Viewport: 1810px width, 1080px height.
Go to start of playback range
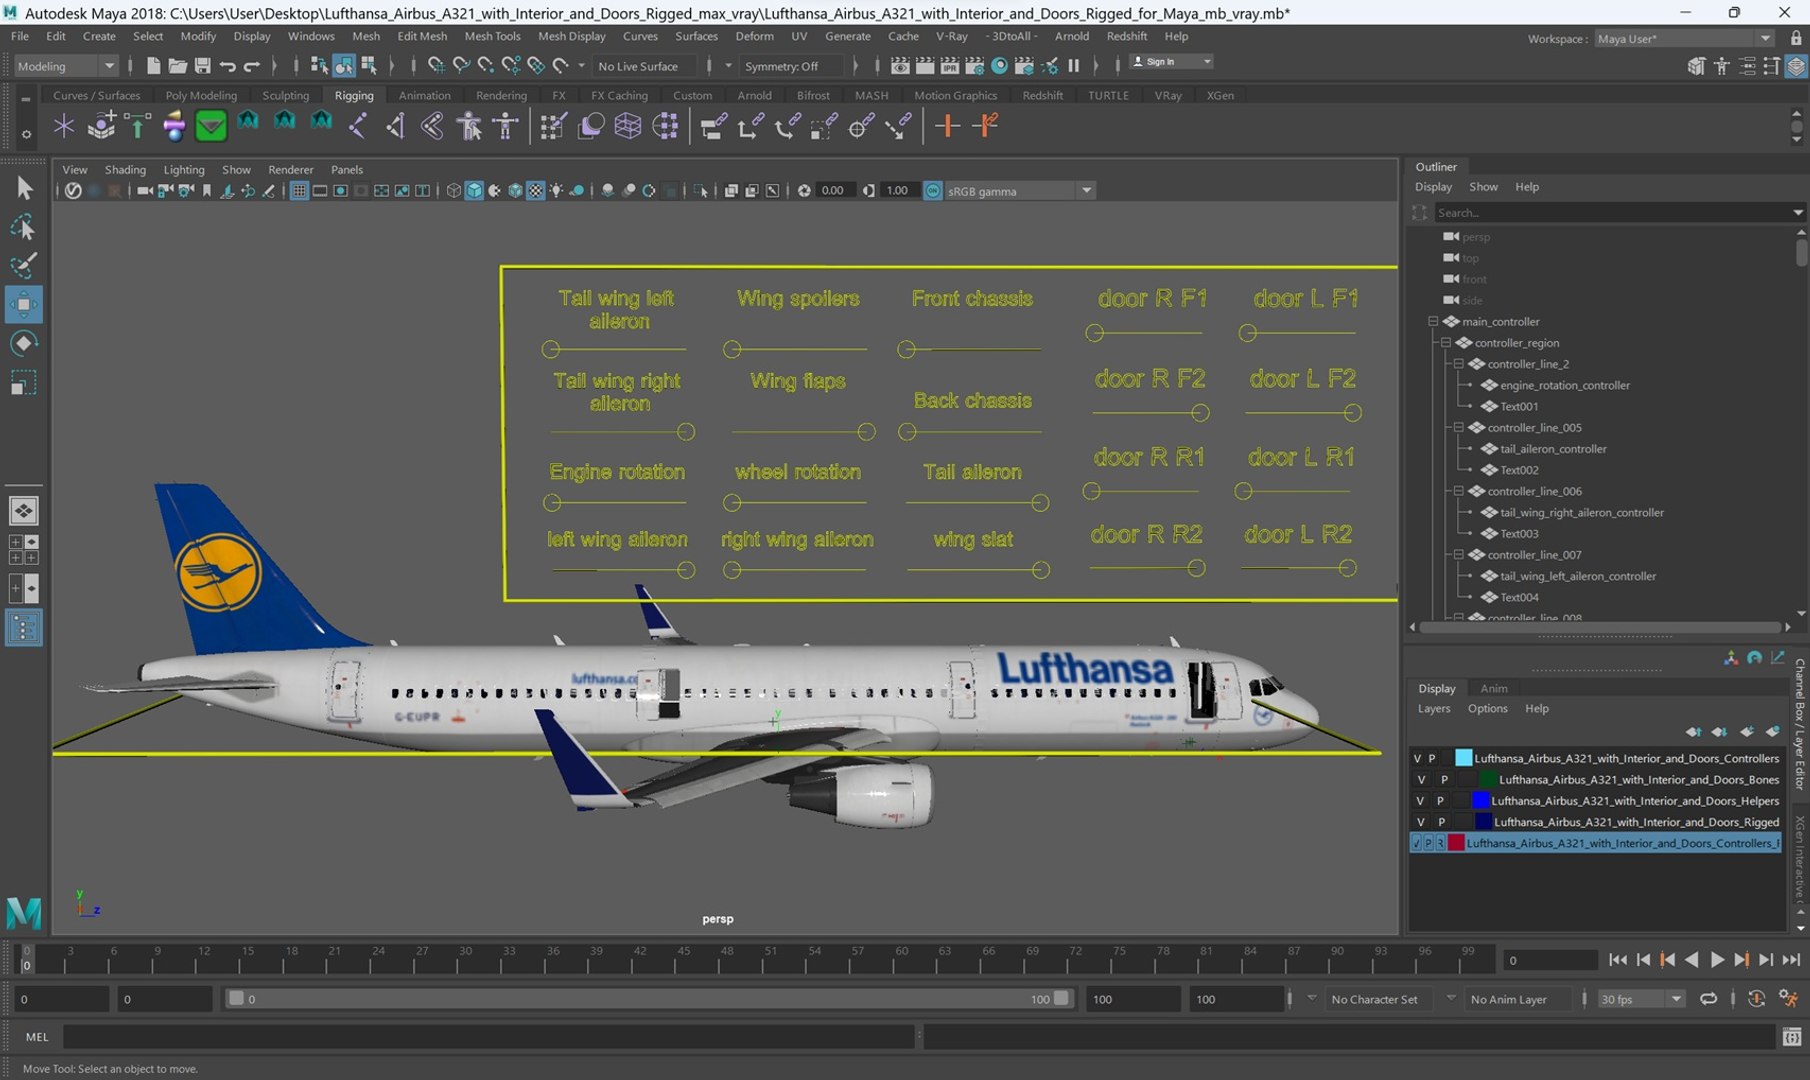(x=1617, y=960)
